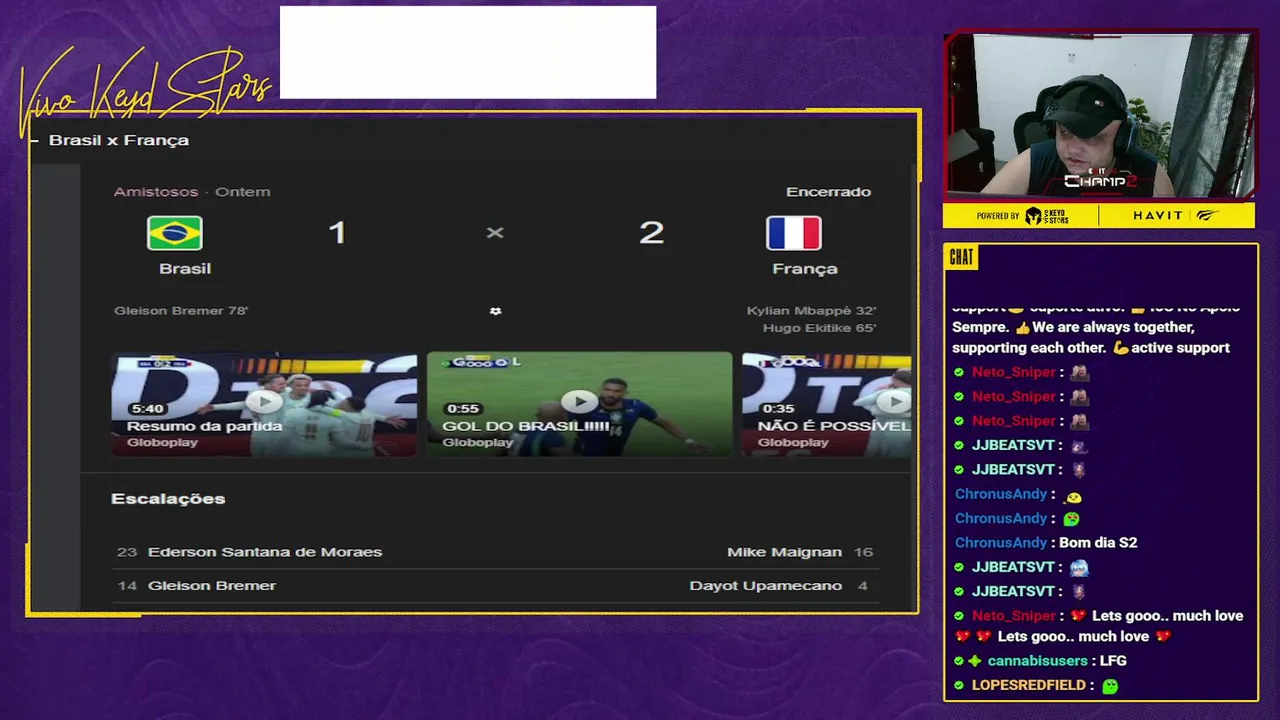The image size is (1280, 720).
Task: Click the green badge beside LOPESREDFIELD
Action: (959, 685)
